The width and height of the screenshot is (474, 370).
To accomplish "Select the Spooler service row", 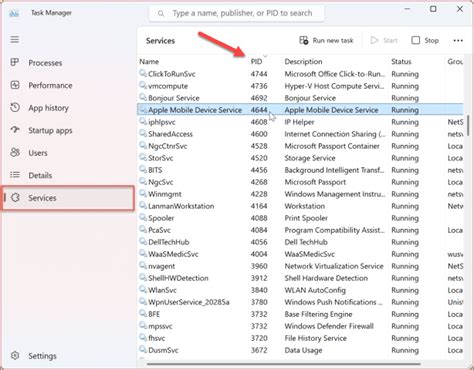I will coord(300,218).
